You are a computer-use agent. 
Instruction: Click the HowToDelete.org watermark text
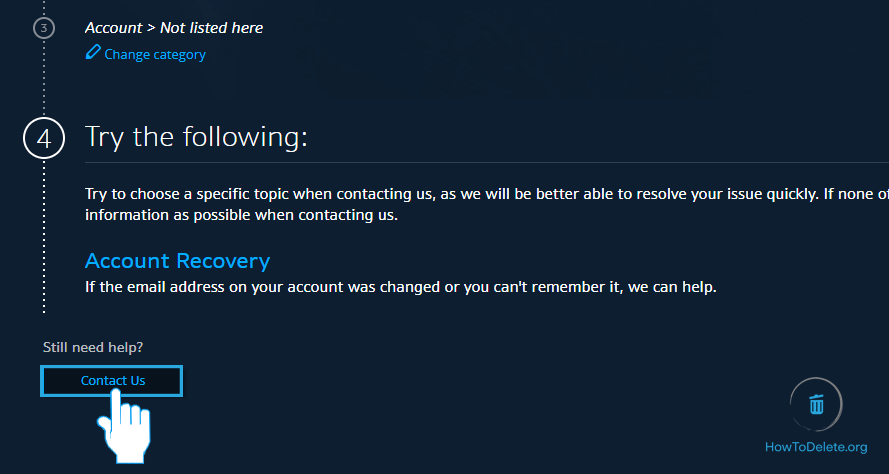[x=815, y=447]
